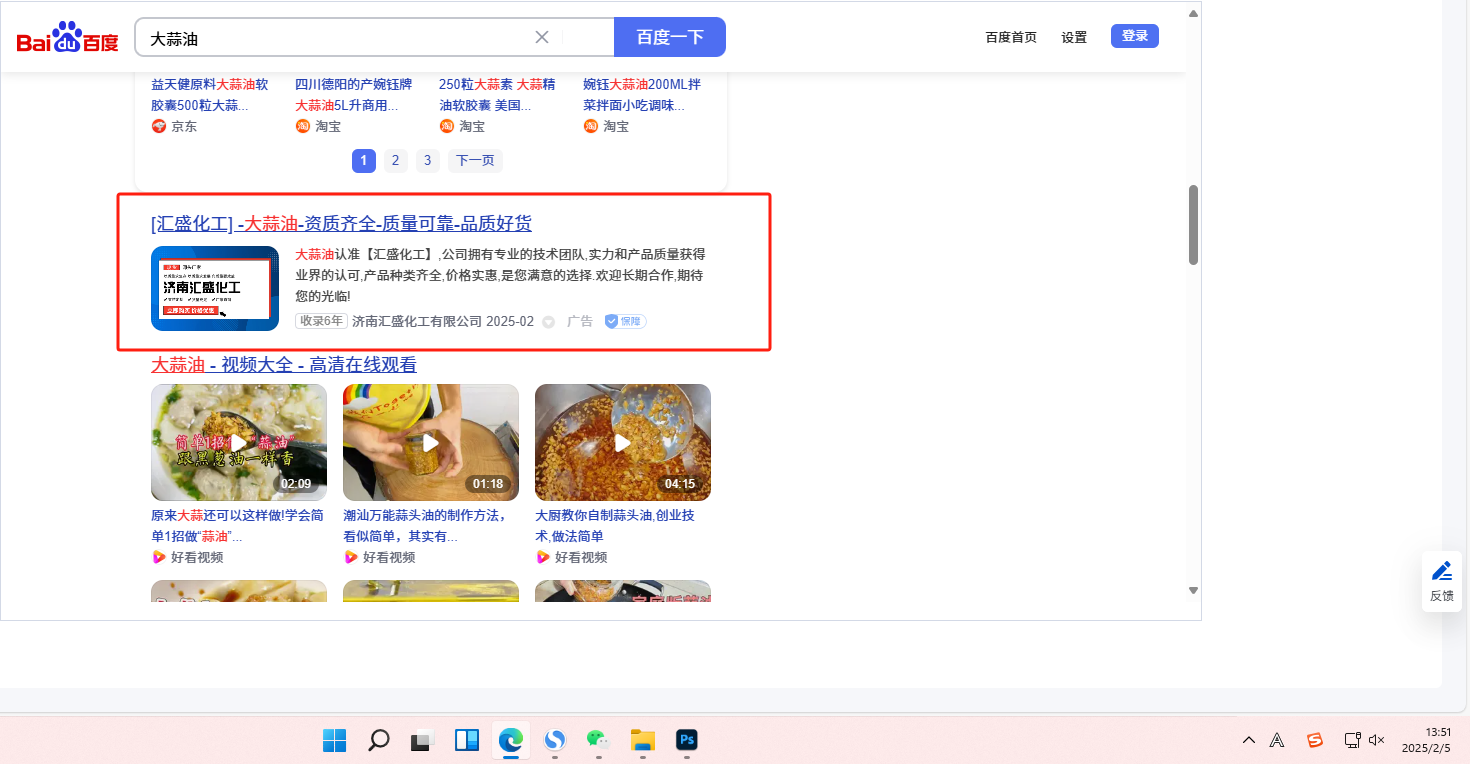The image size is (1470, 764).
Task: Play the 02:09 garlic oil video
Action: click(x=239, y=442)
